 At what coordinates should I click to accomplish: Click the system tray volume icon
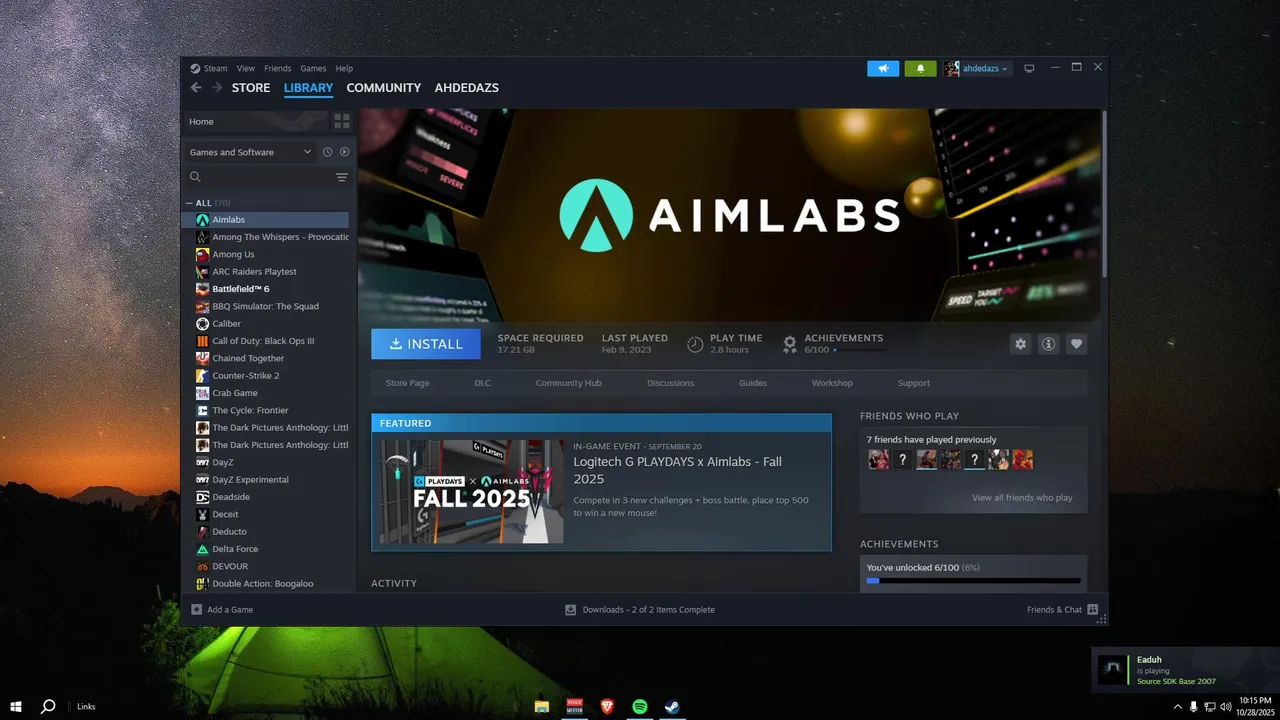tap(1226, 706)
